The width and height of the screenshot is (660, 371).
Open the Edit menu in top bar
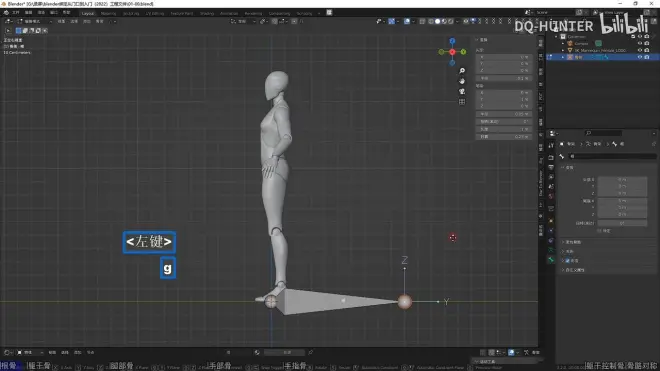[29, 13]
